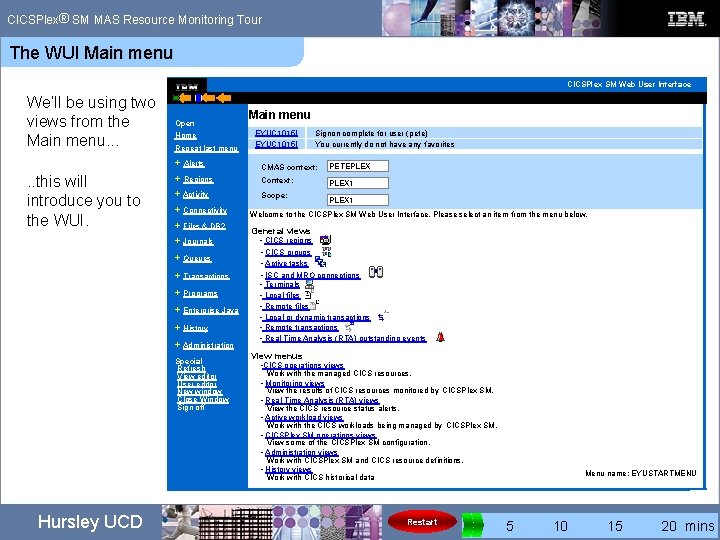
Task: Click the CICS regions computer icon
Action: tap(325, 240)
